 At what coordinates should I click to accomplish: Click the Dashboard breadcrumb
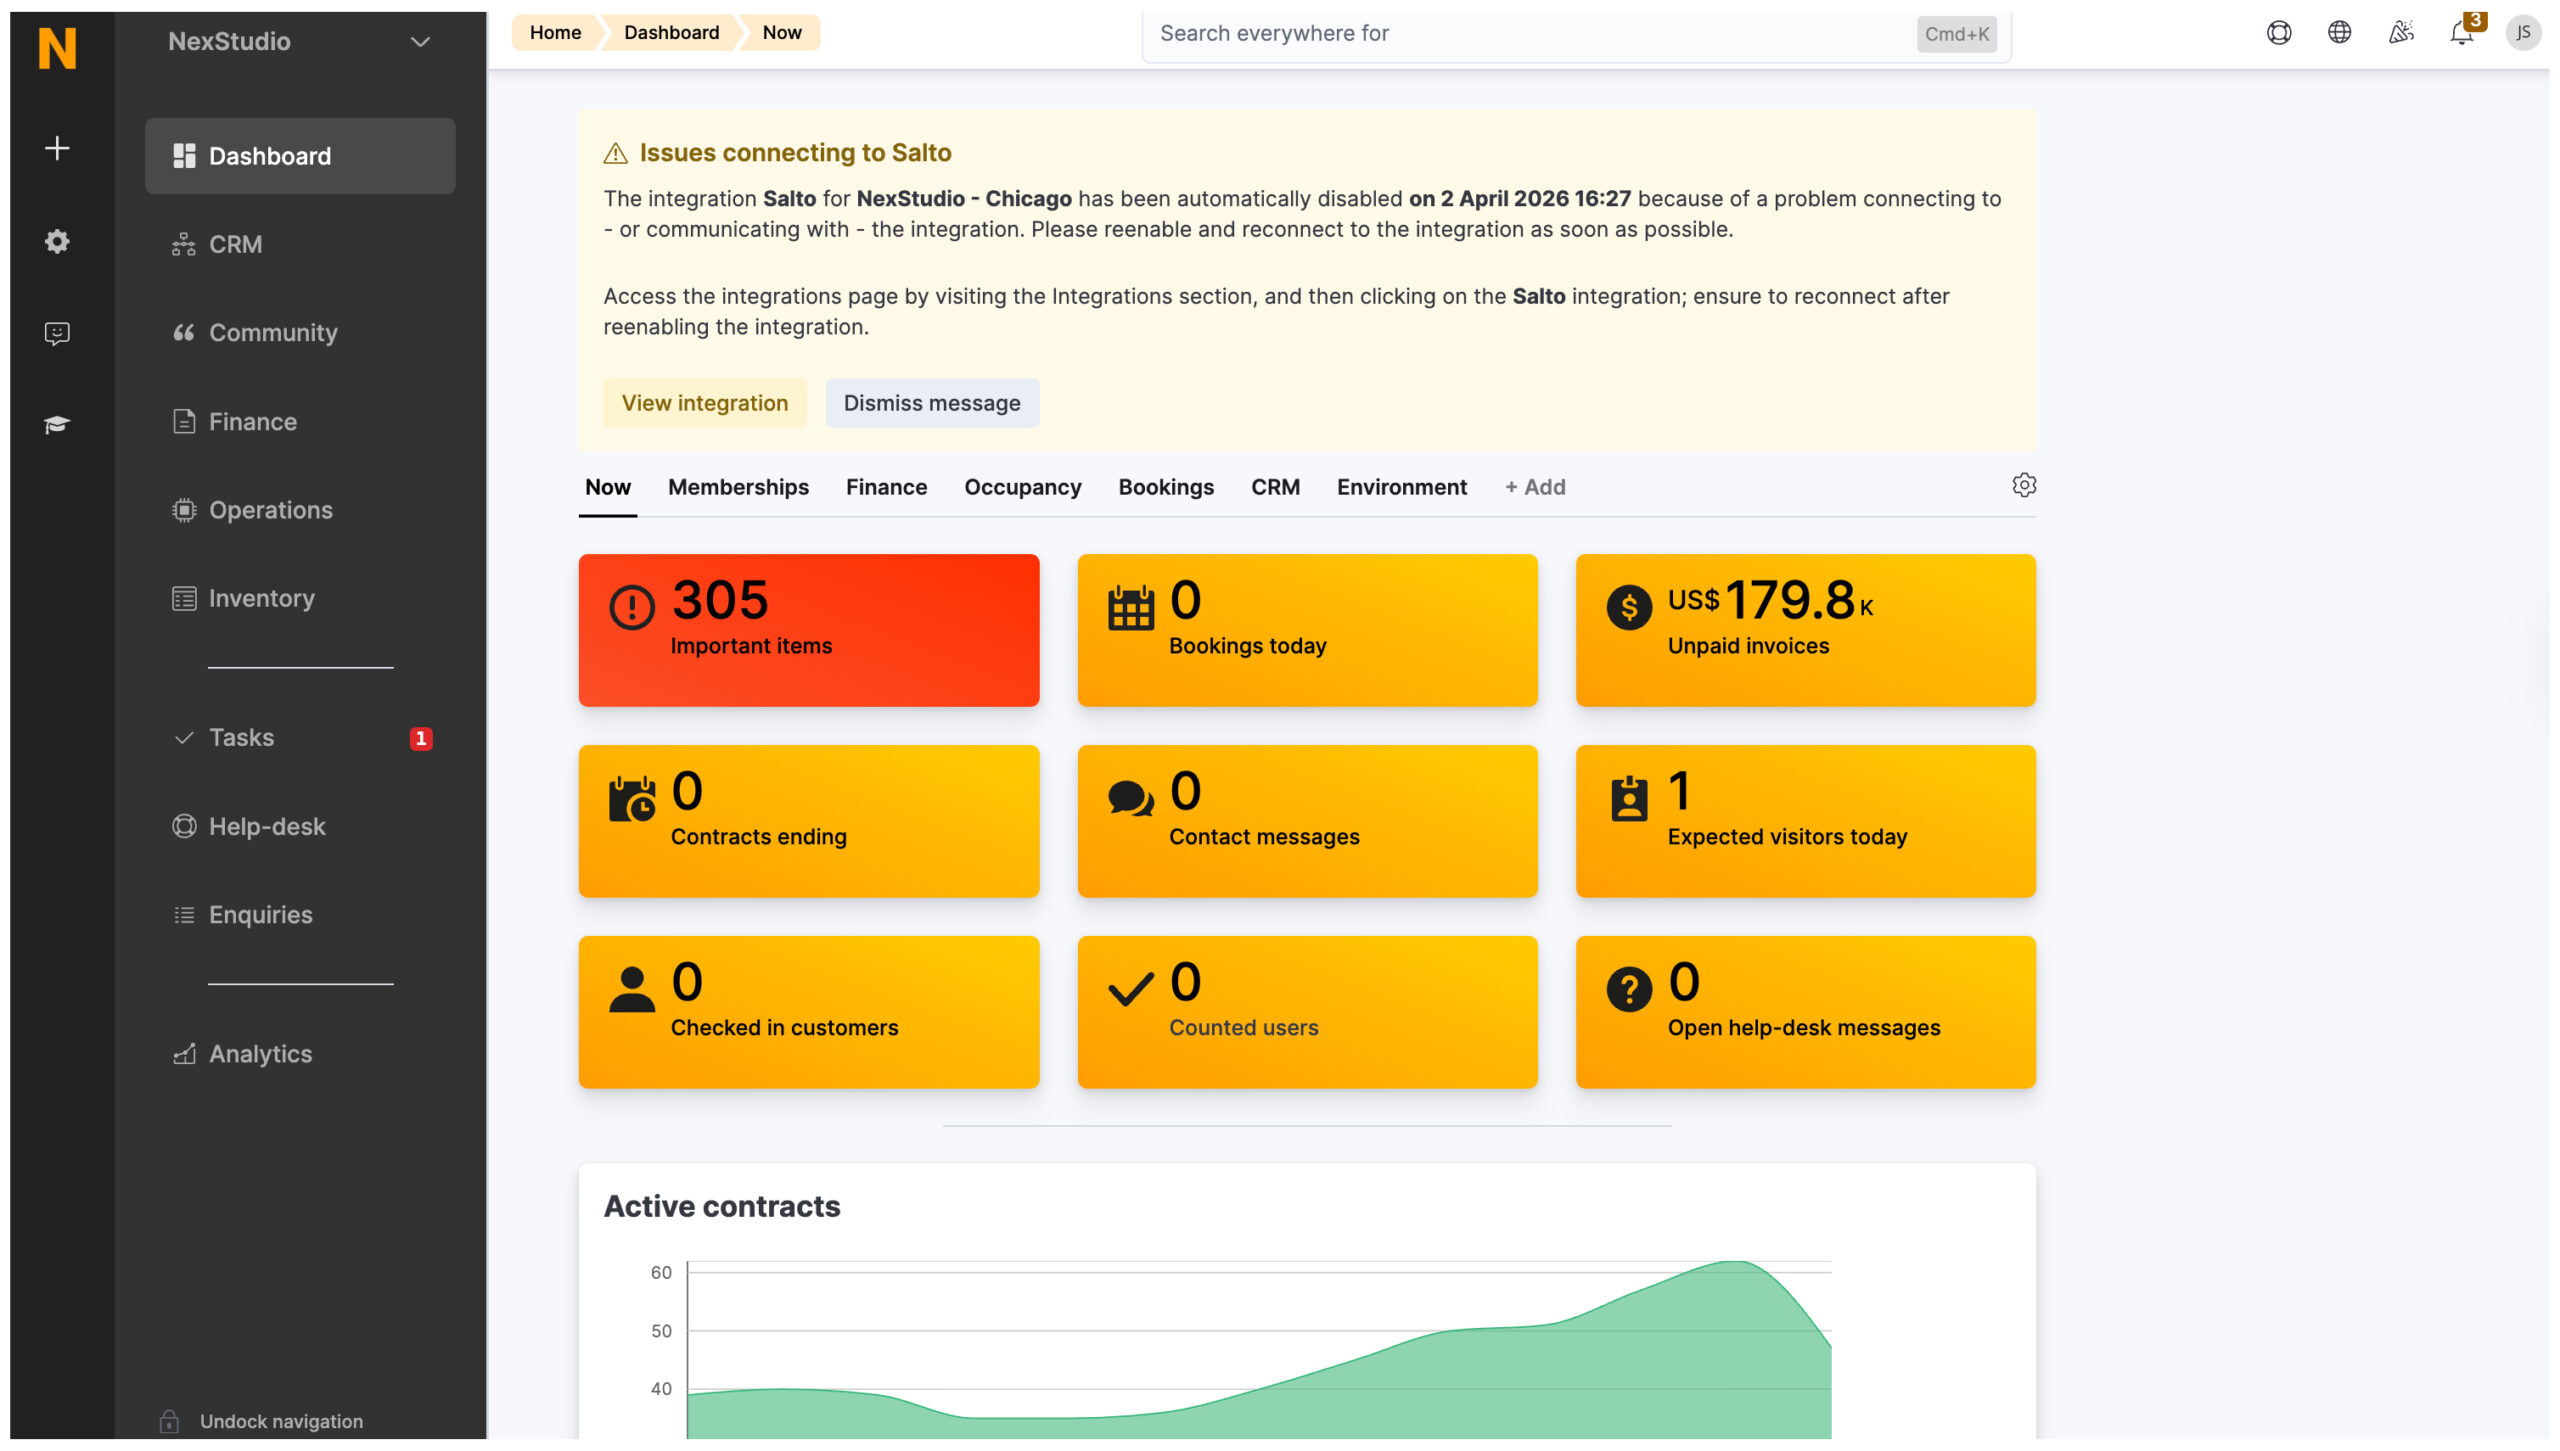671,32
